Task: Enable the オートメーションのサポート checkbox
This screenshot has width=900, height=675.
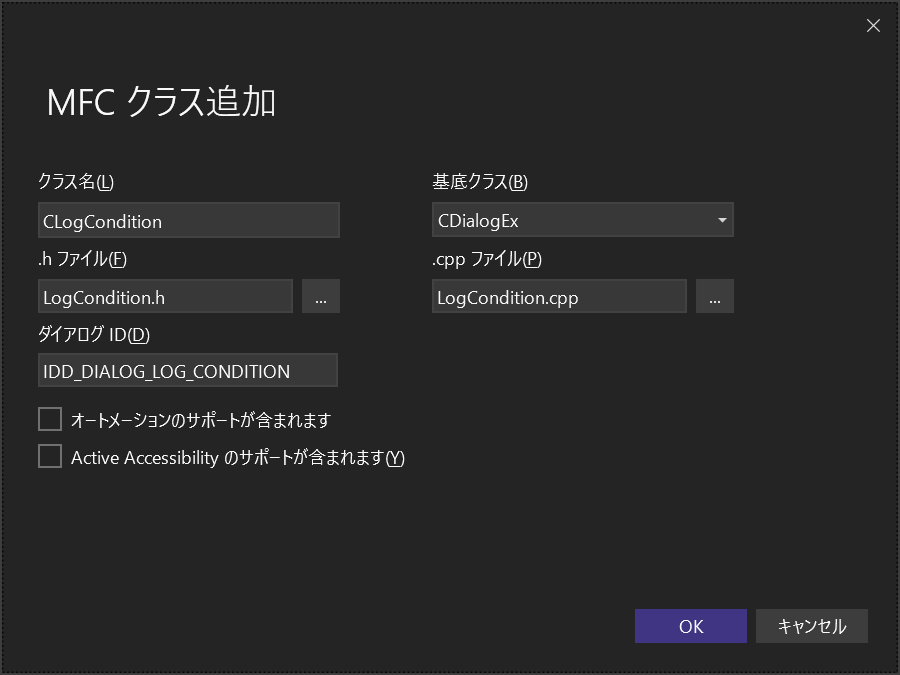Action: coord(50,419)
